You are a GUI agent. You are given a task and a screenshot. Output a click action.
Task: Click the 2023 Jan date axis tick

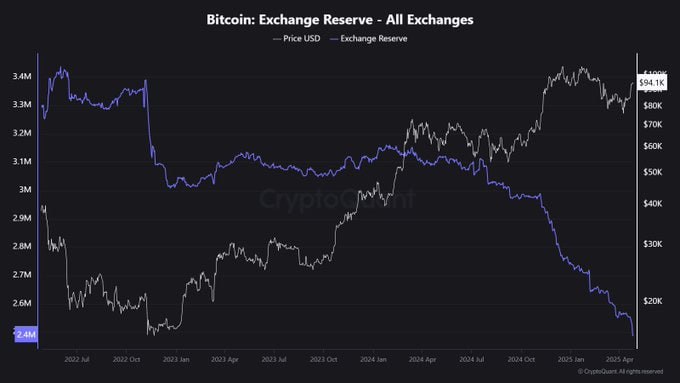point(176,360)
